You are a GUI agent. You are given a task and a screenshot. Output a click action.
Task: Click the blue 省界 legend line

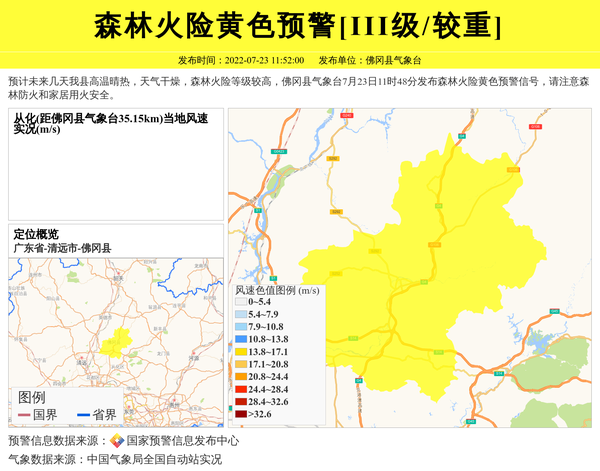click(x=83, y=415)
